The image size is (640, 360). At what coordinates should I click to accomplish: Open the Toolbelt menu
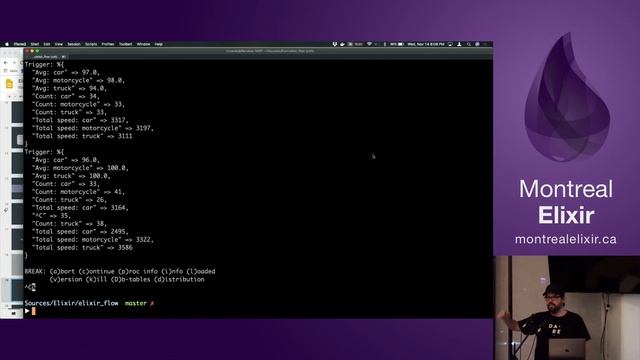125,44
